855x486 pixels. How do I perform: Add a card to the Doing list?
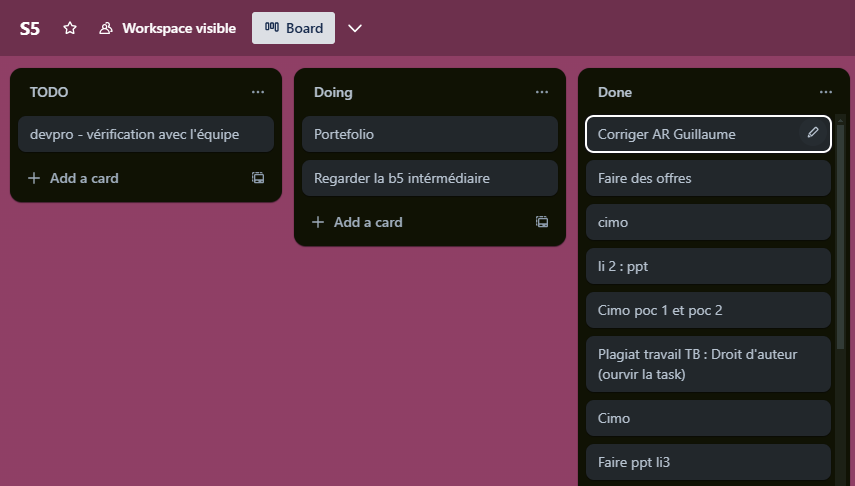[x=358, y=222]
